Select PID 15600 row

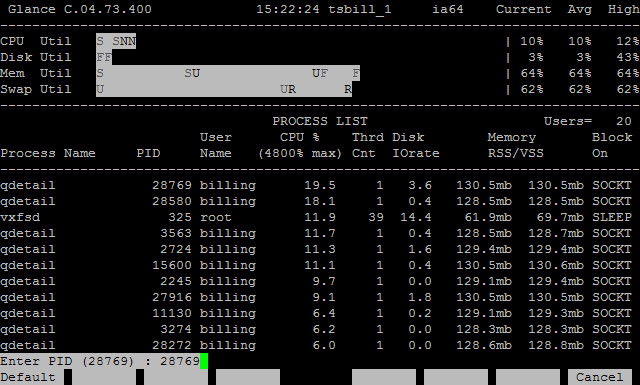click(x=316, y=265)
